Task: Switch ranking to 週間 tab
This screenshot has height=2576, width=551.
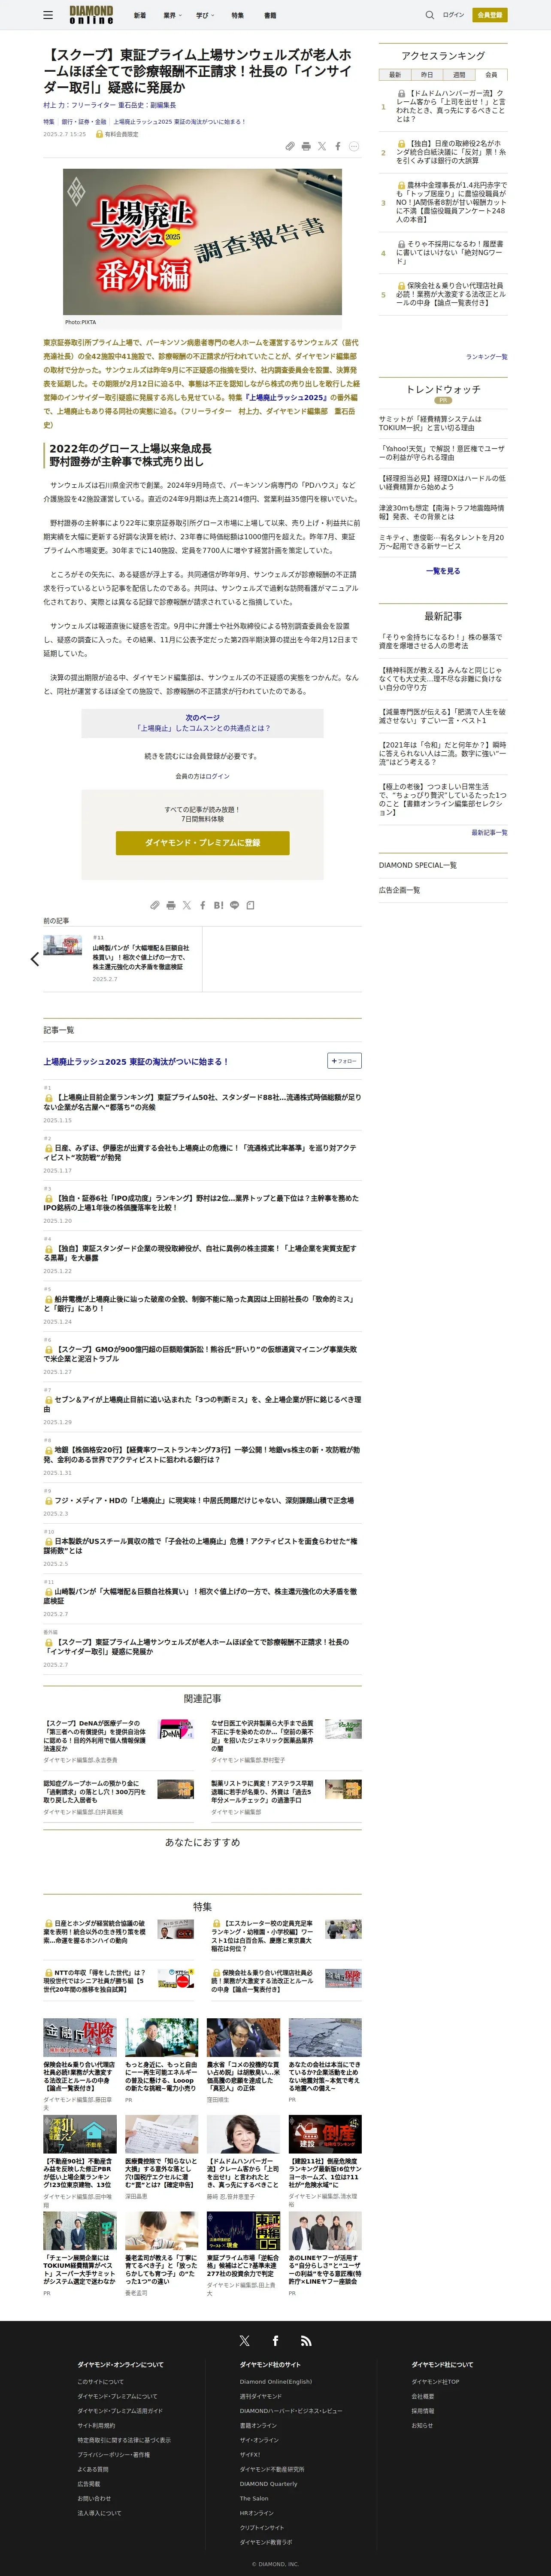Action: (x=459, y=75)
